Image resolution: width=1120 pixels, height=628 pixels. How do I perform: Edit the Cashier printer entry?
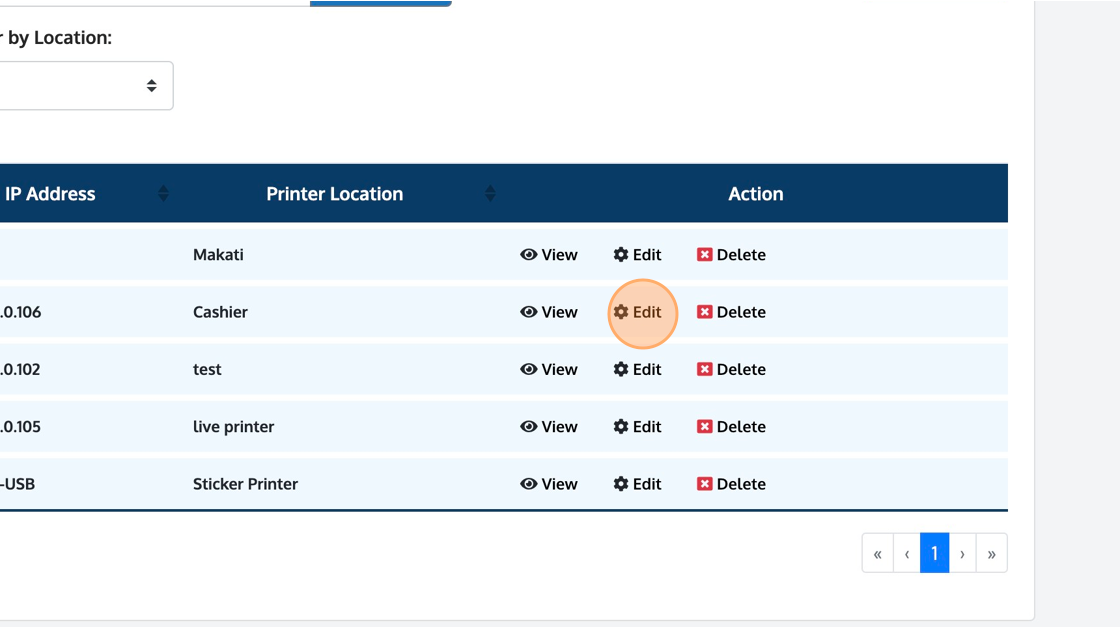[637, 312]
